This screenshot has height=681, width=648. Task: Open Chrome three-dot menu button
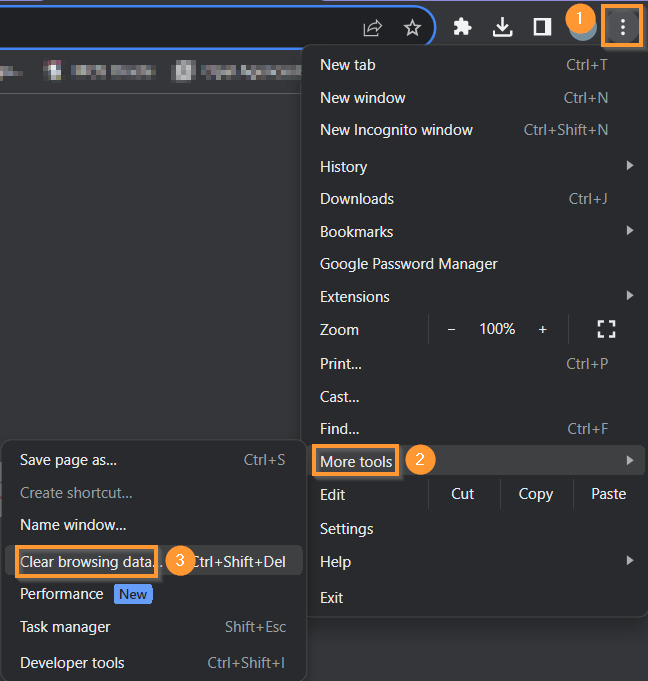pyautogui.click(x=622, y=27)
